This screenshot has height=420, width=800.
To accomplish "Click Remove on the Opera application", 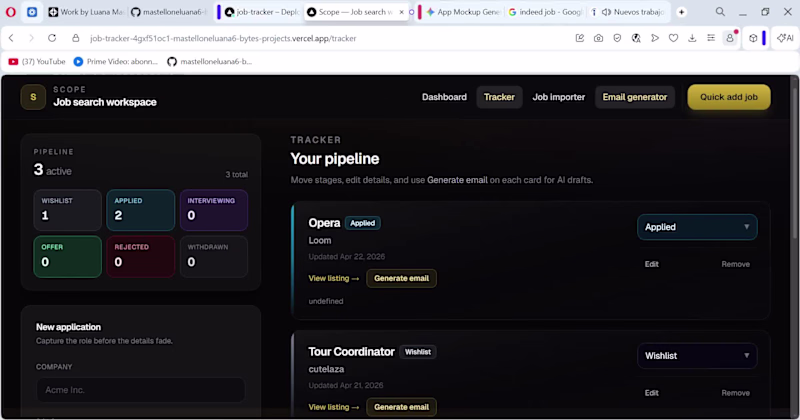I will click(x=735, y=264).
